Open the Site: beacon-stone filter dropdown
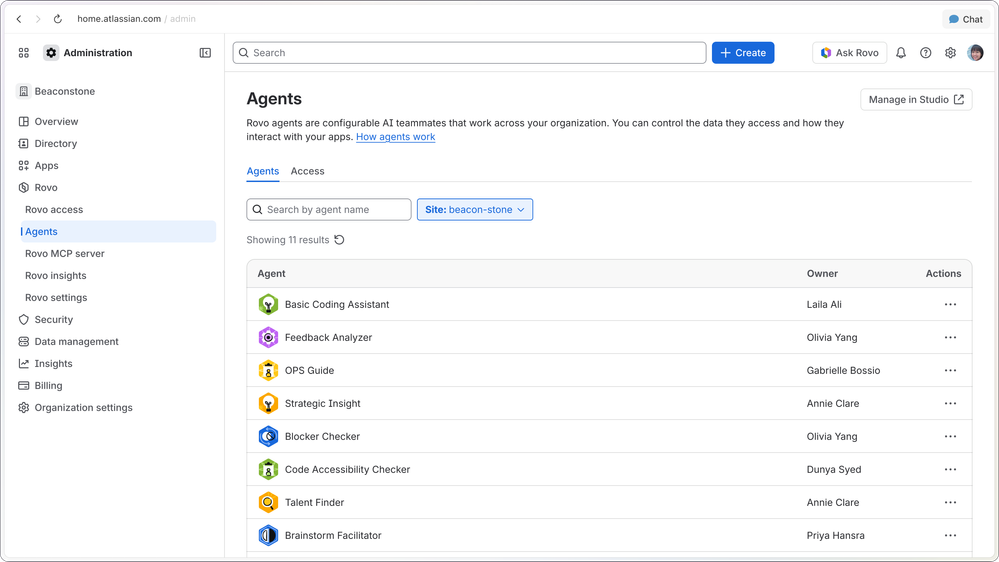The image size is (999, 562). pos(475,210)
